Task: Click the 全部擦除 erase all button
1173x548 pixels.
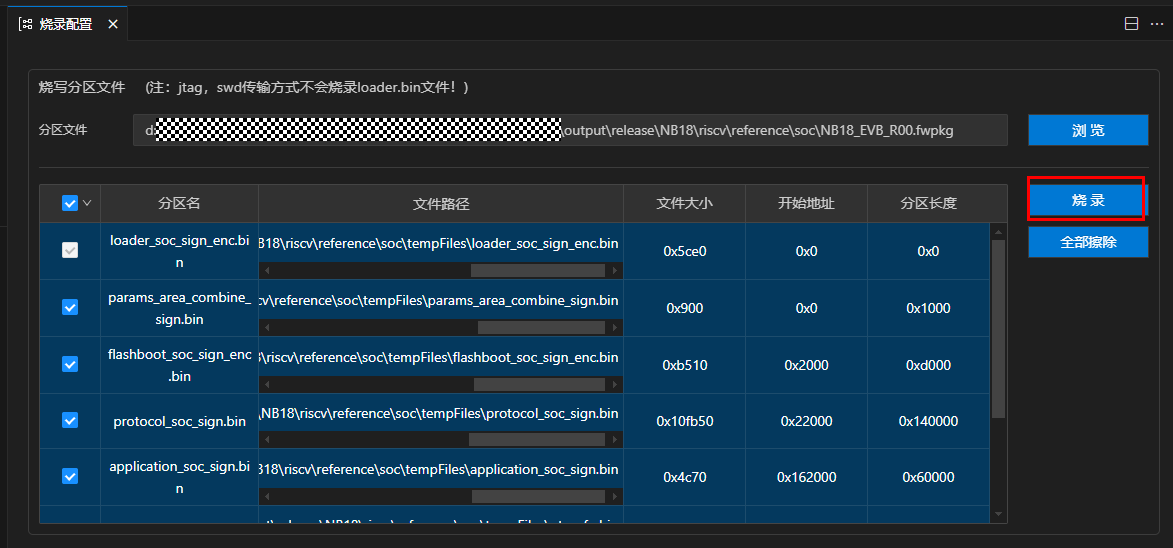Action: pos(1088,242)
